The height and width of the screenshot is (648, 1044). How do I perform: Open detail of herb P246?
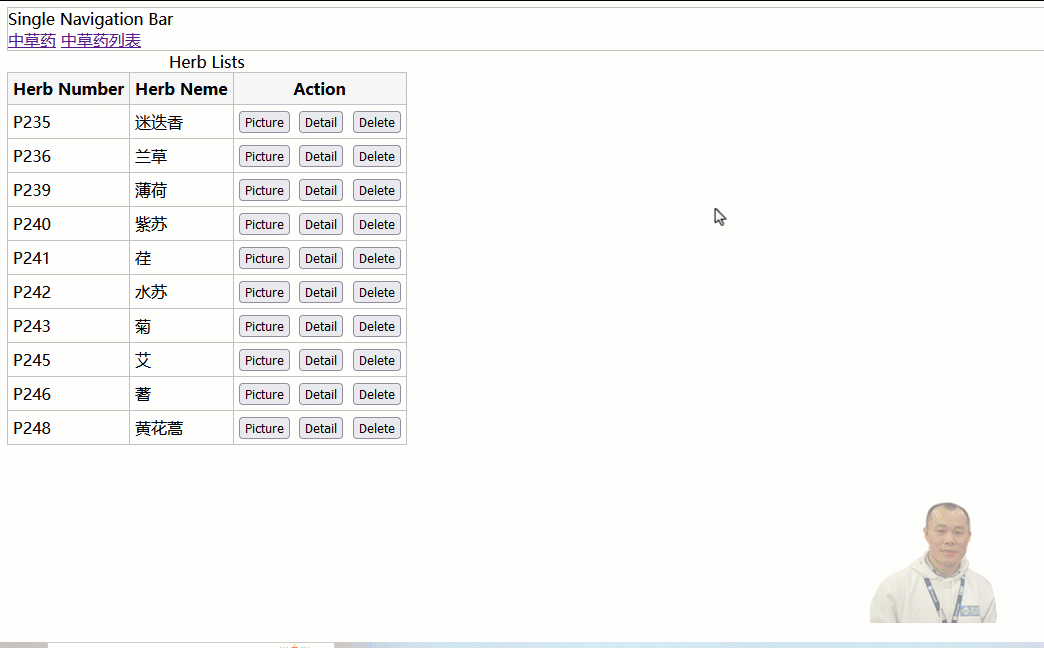[321, 394]
